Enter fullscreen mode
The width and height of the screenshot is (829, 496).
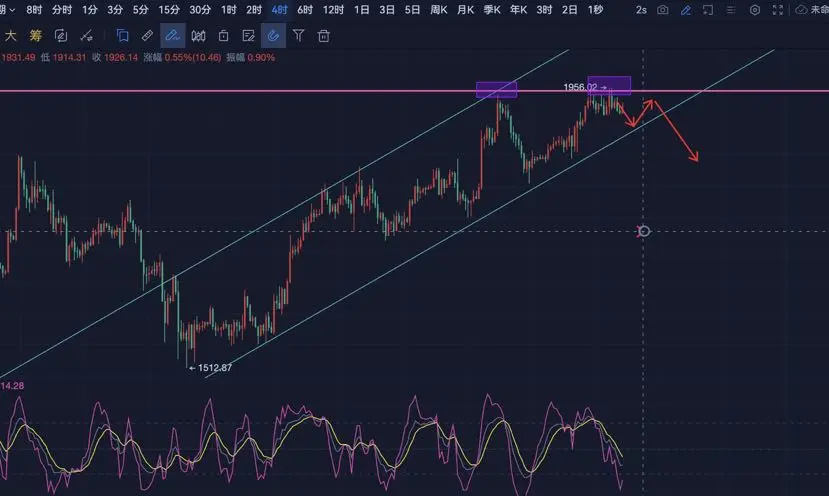tap(778, 10)
